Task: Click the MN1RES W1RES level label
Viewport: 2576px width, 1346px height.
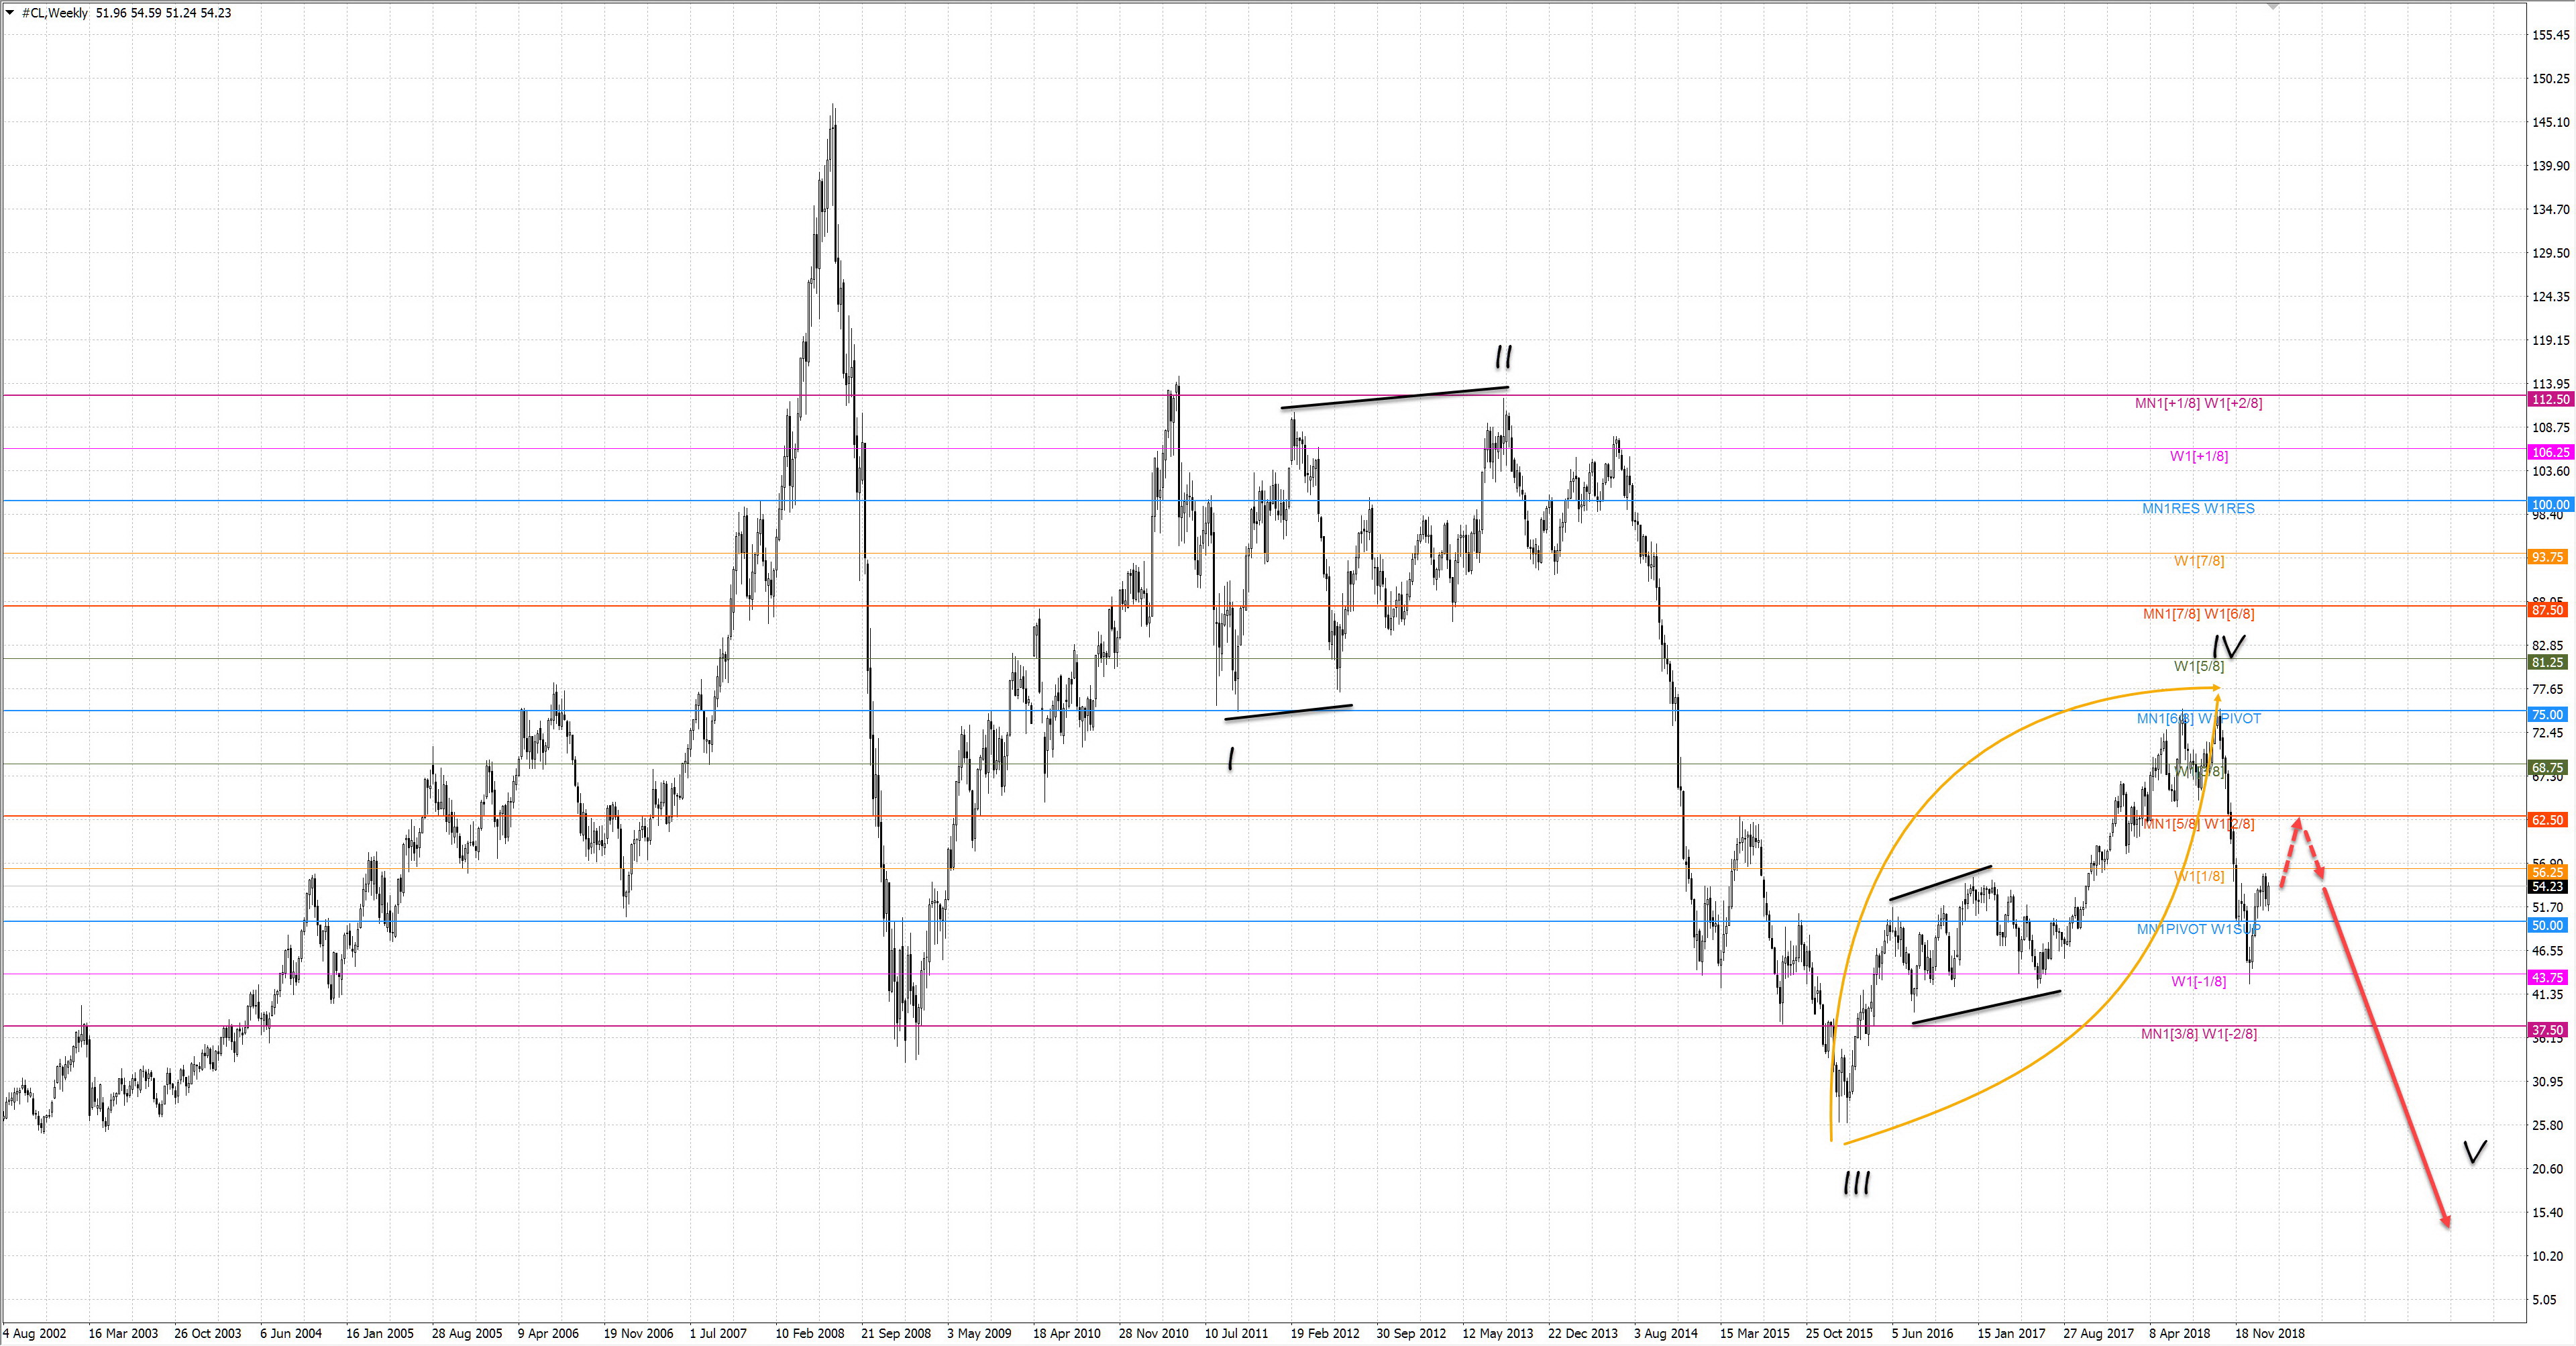Action: 2198,509
